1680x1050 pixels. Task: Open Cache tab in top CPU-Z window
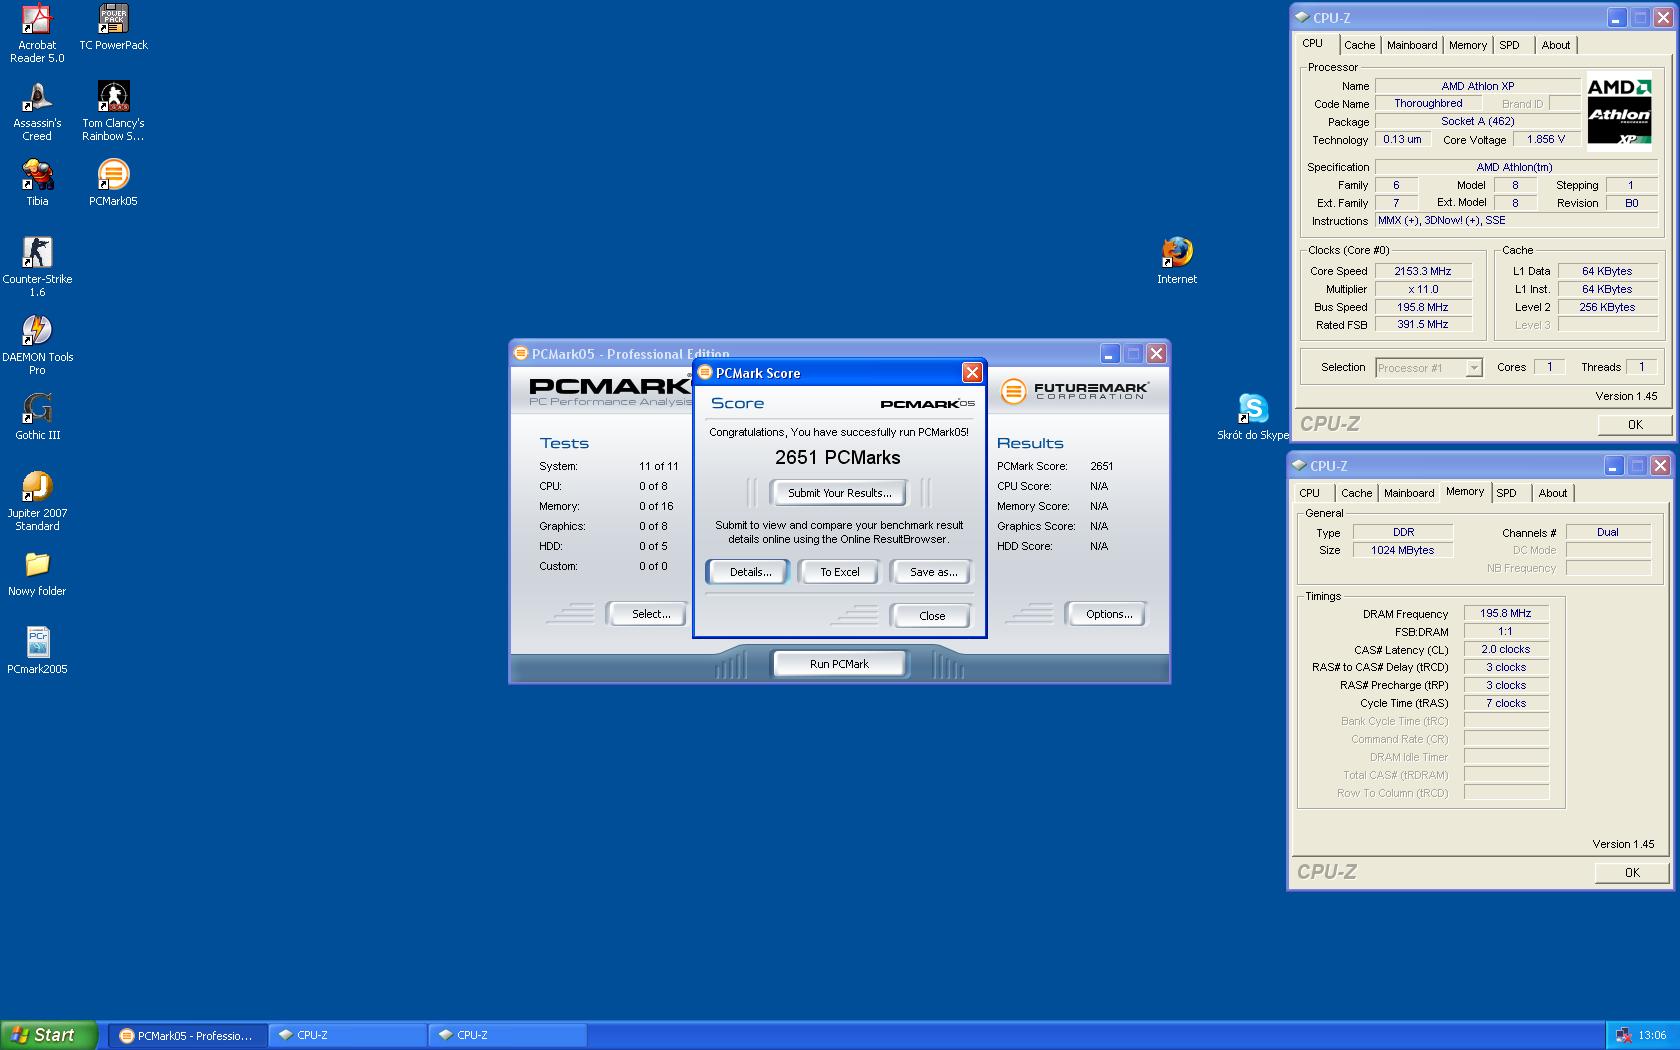(1359, 45)
